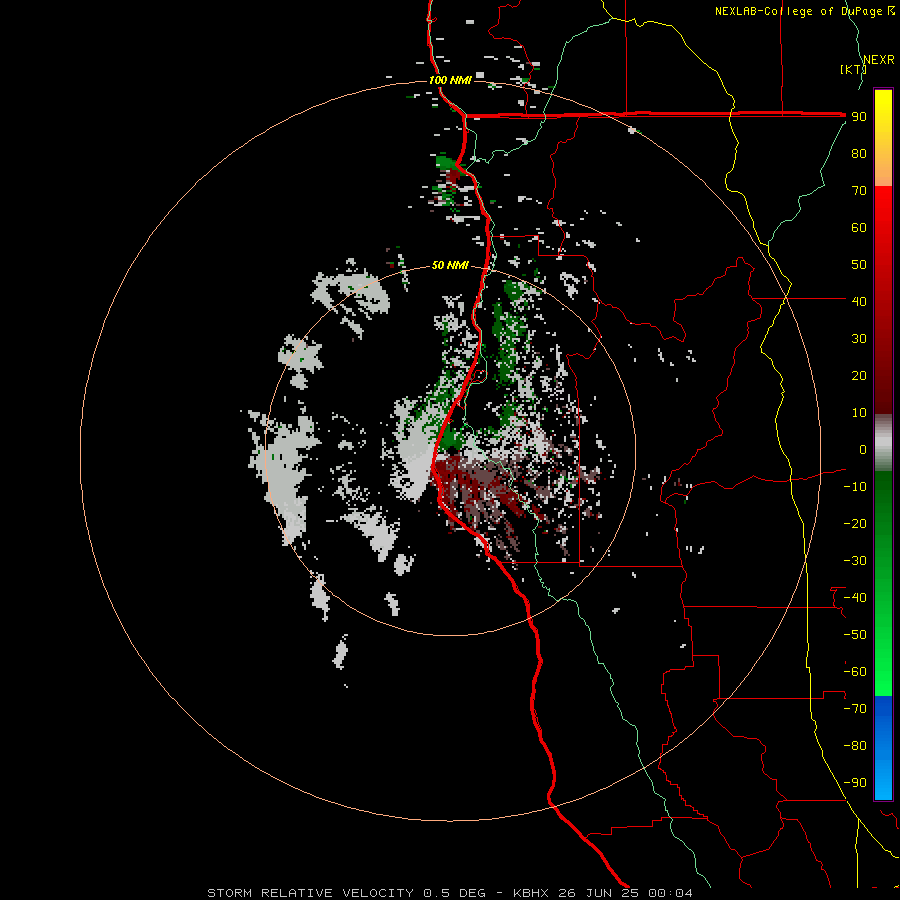This screenshot has width=900, height=900.
Task: Click the -10 value on the velocity scale
Action: tap(855, 487)
